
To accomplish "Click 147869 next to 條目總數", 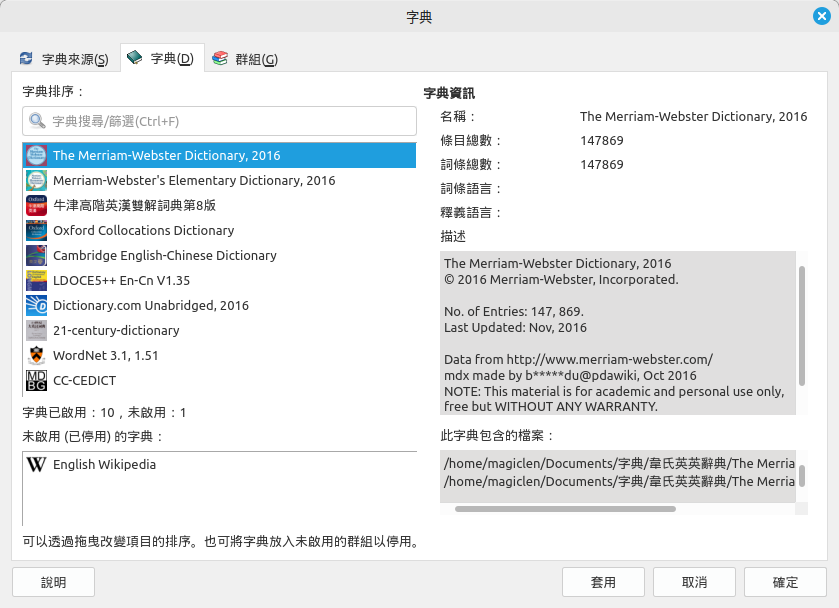I will pyautogui.click(x=602, y=141).
